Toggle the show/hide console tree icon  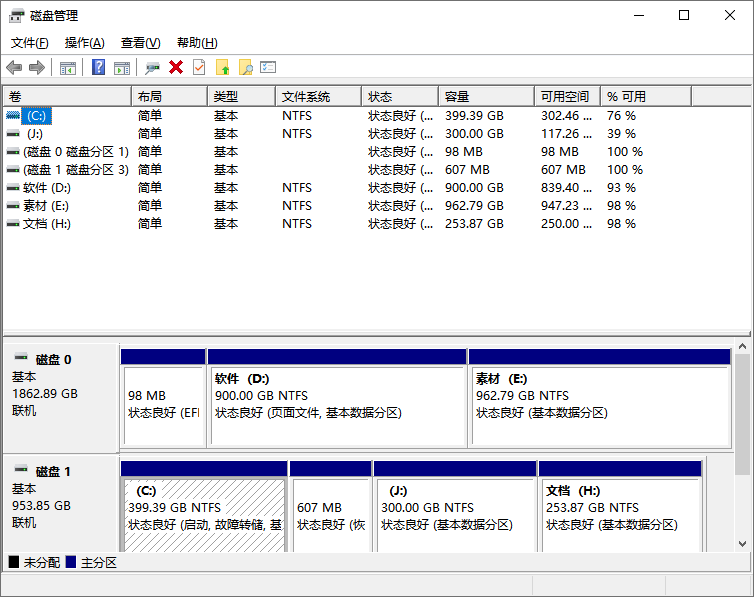pyautogui.click(x=68, y=68)
